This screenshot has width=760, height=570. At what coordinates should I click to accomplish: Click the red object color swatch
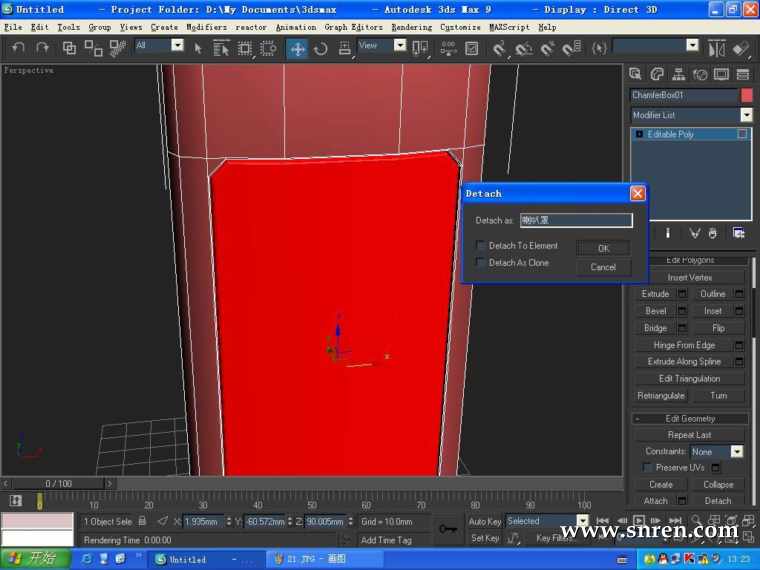coord(746,95)
